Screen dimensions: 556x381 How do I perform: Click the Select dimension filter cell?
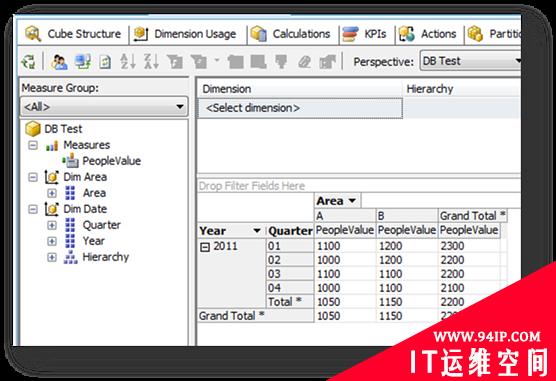[x=300, y=108]
